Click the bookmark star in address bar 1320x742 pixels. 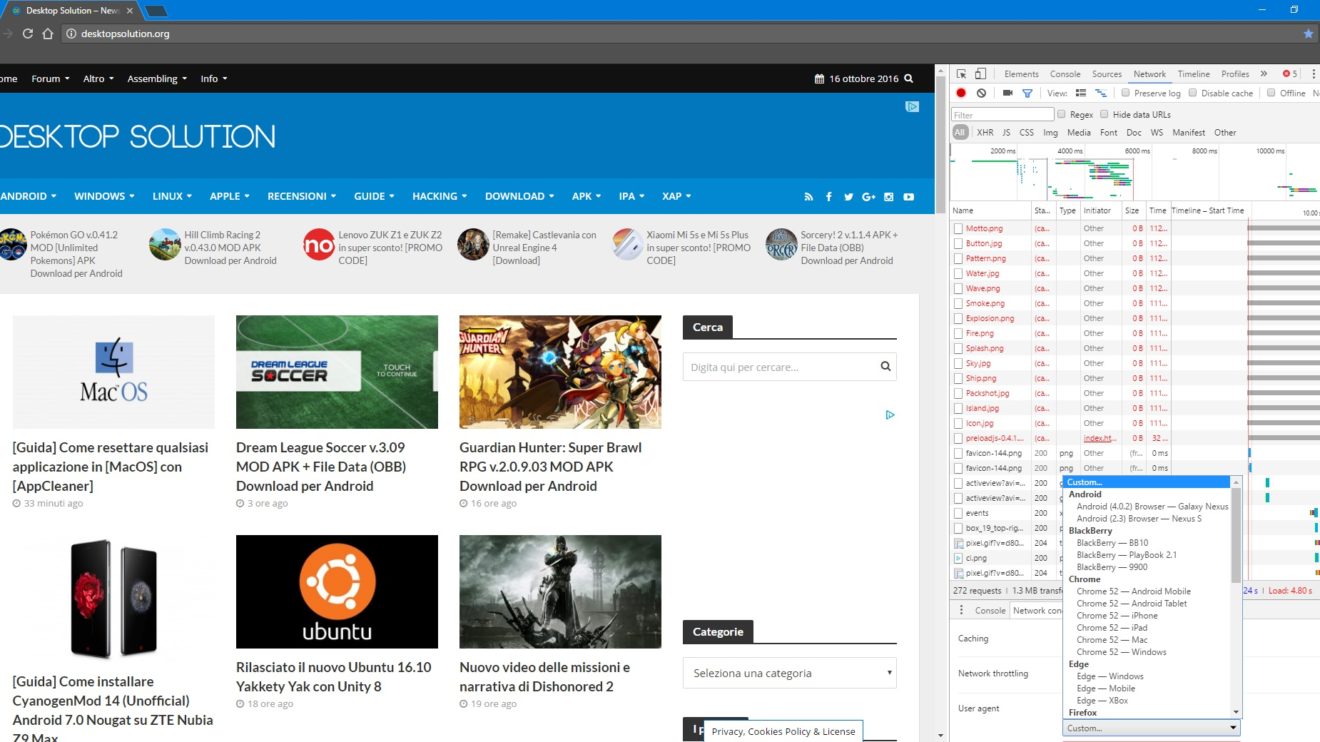pos(1308,34)
